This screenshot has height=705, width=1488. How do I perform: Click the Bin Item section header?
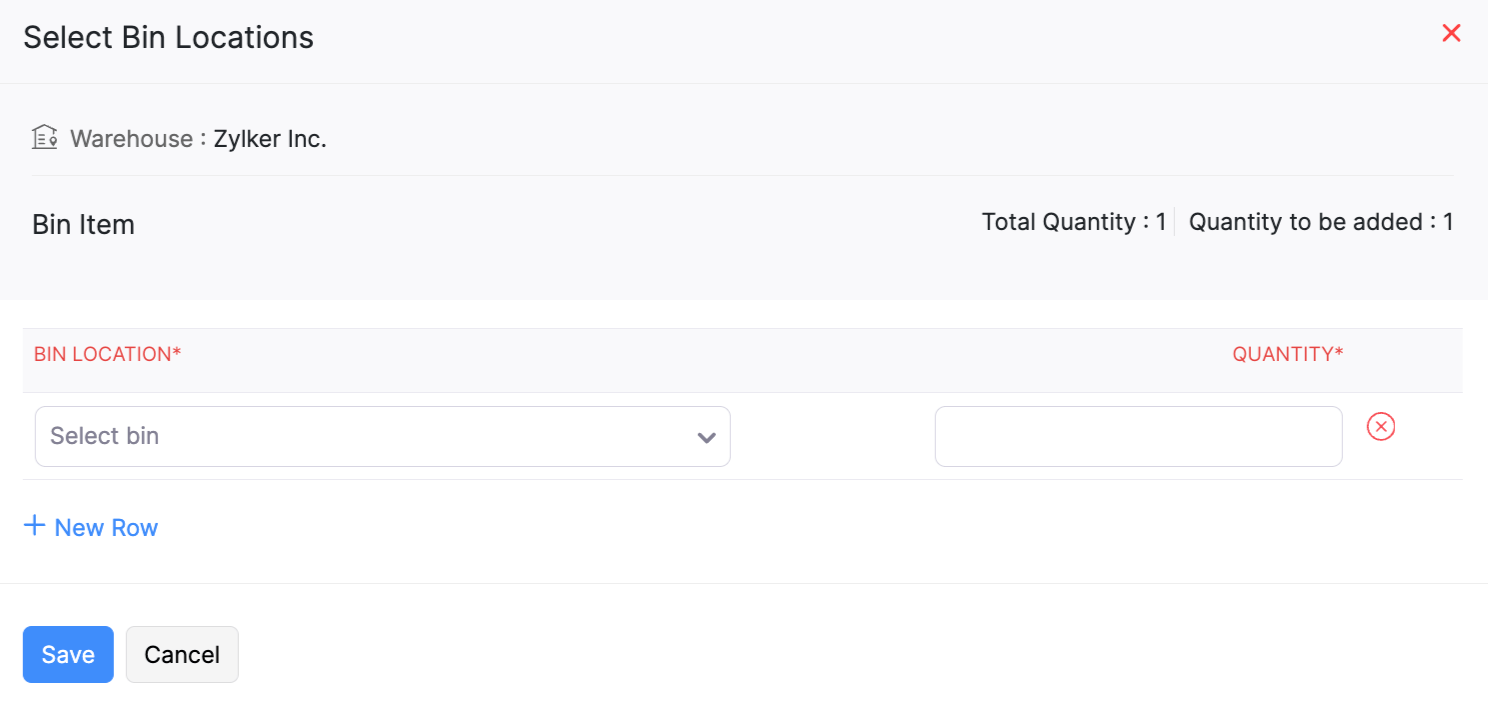coord(83,224)
